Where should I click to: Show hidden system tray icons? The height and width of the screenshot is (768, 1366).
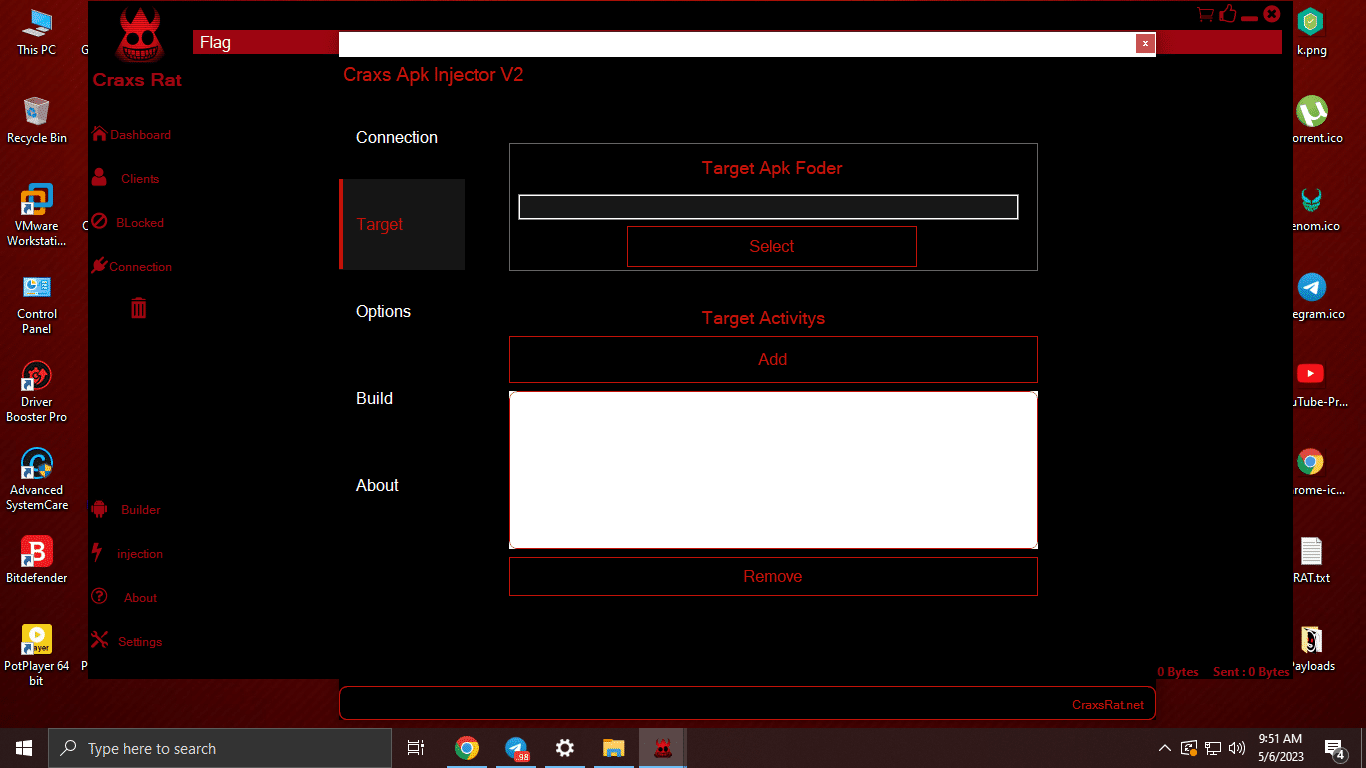[1165, 748]
